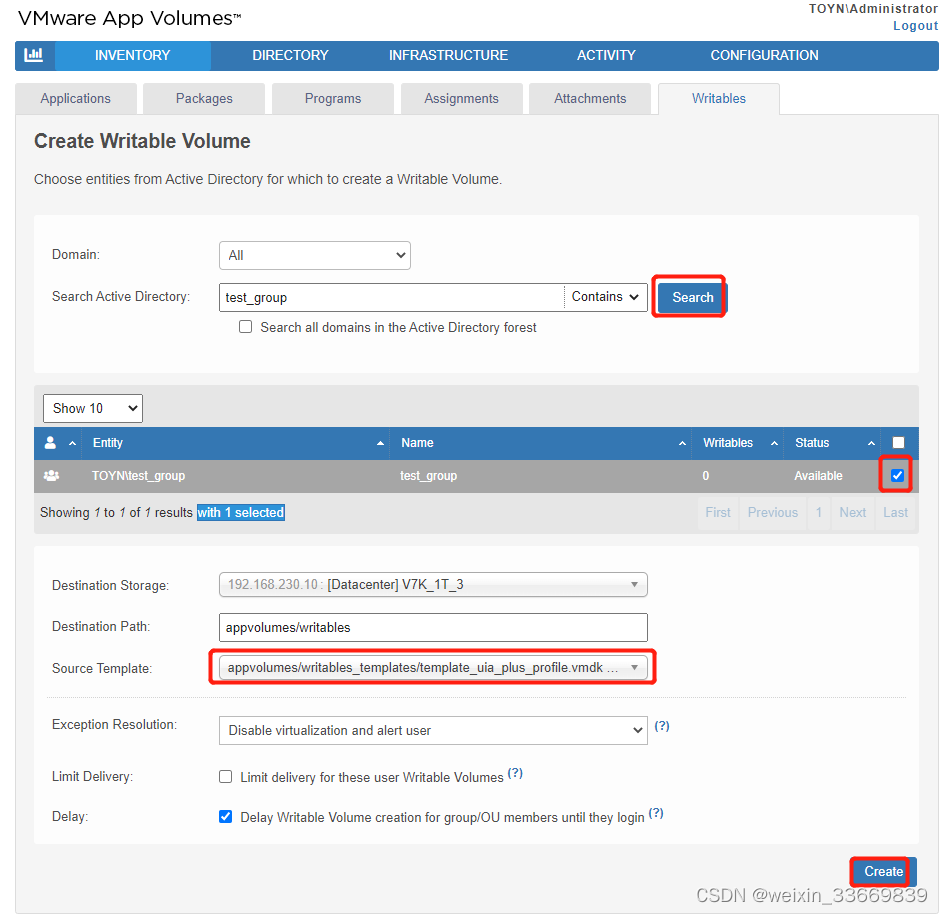
Task: Focus the Search Active Directory input field
Action: (391, 297)
